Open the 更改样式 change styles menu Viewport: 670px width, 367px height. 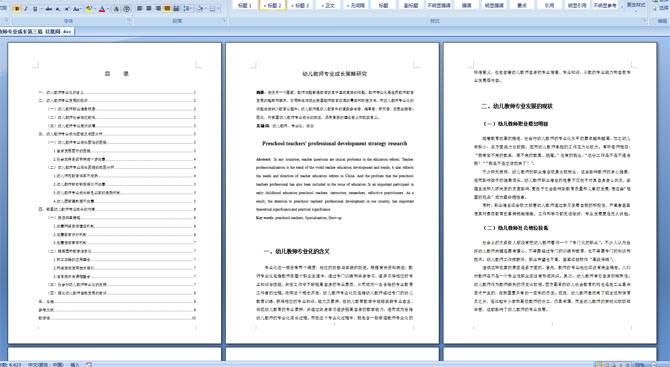pyautogui.click(x=636, y=6)
